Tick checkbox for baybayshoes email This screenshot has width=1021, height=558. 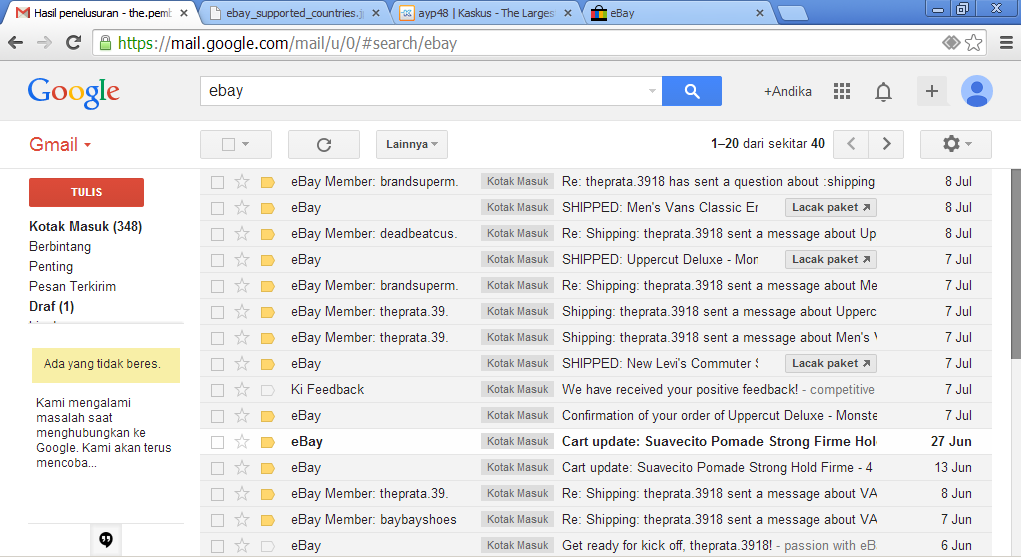pyautogui.click(x=217, y=521)
